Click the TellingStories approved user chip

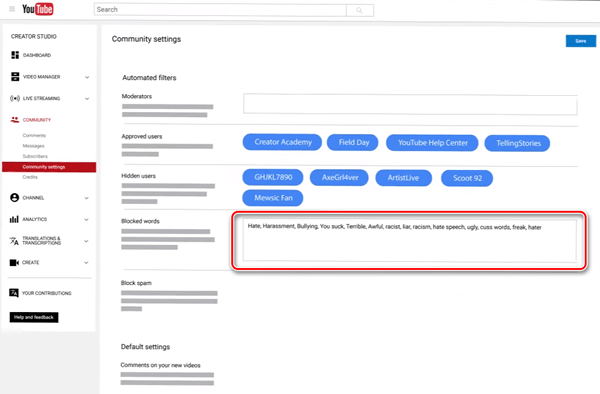point(518,143)
